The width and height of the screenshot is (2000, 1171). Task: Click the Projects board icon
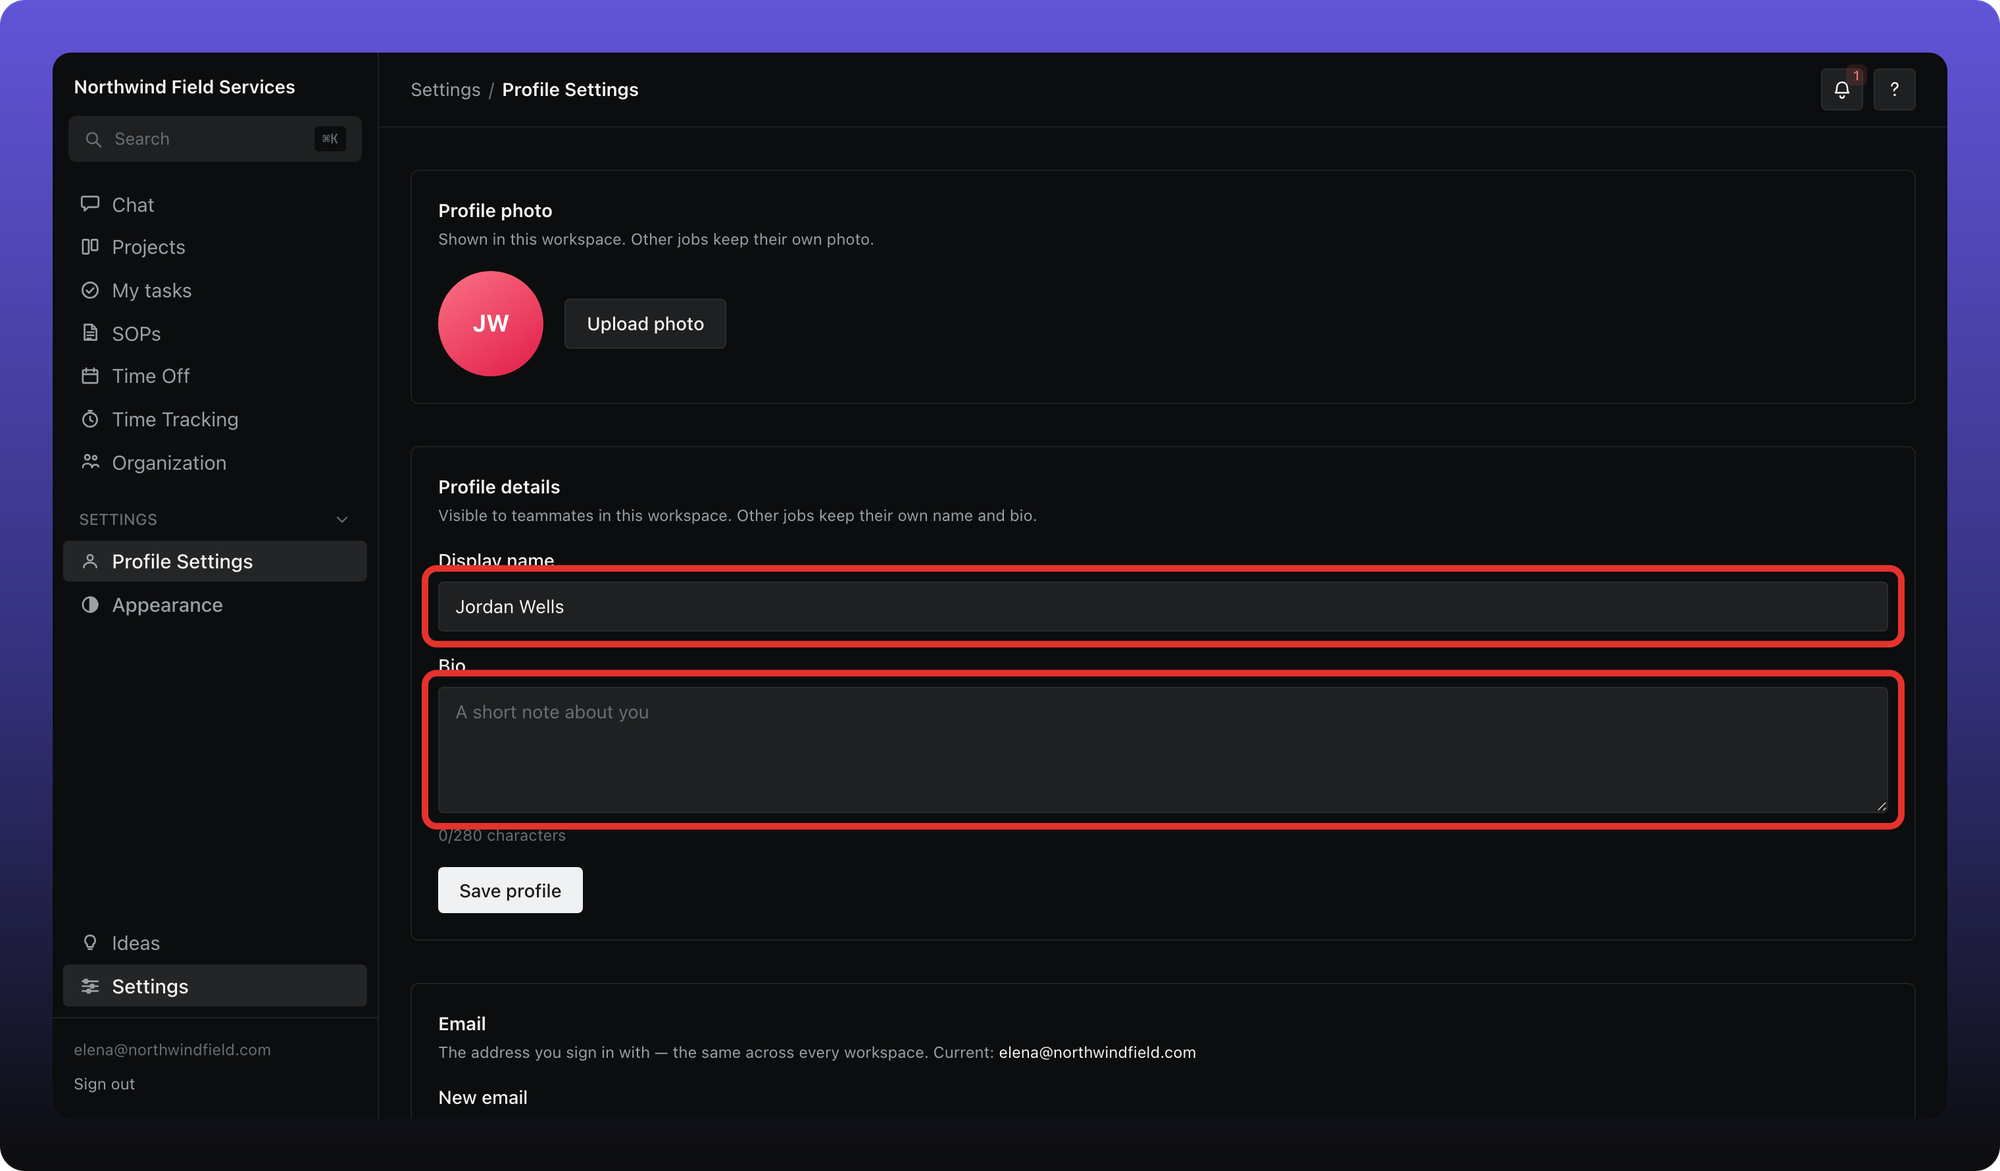pos(90,246)
